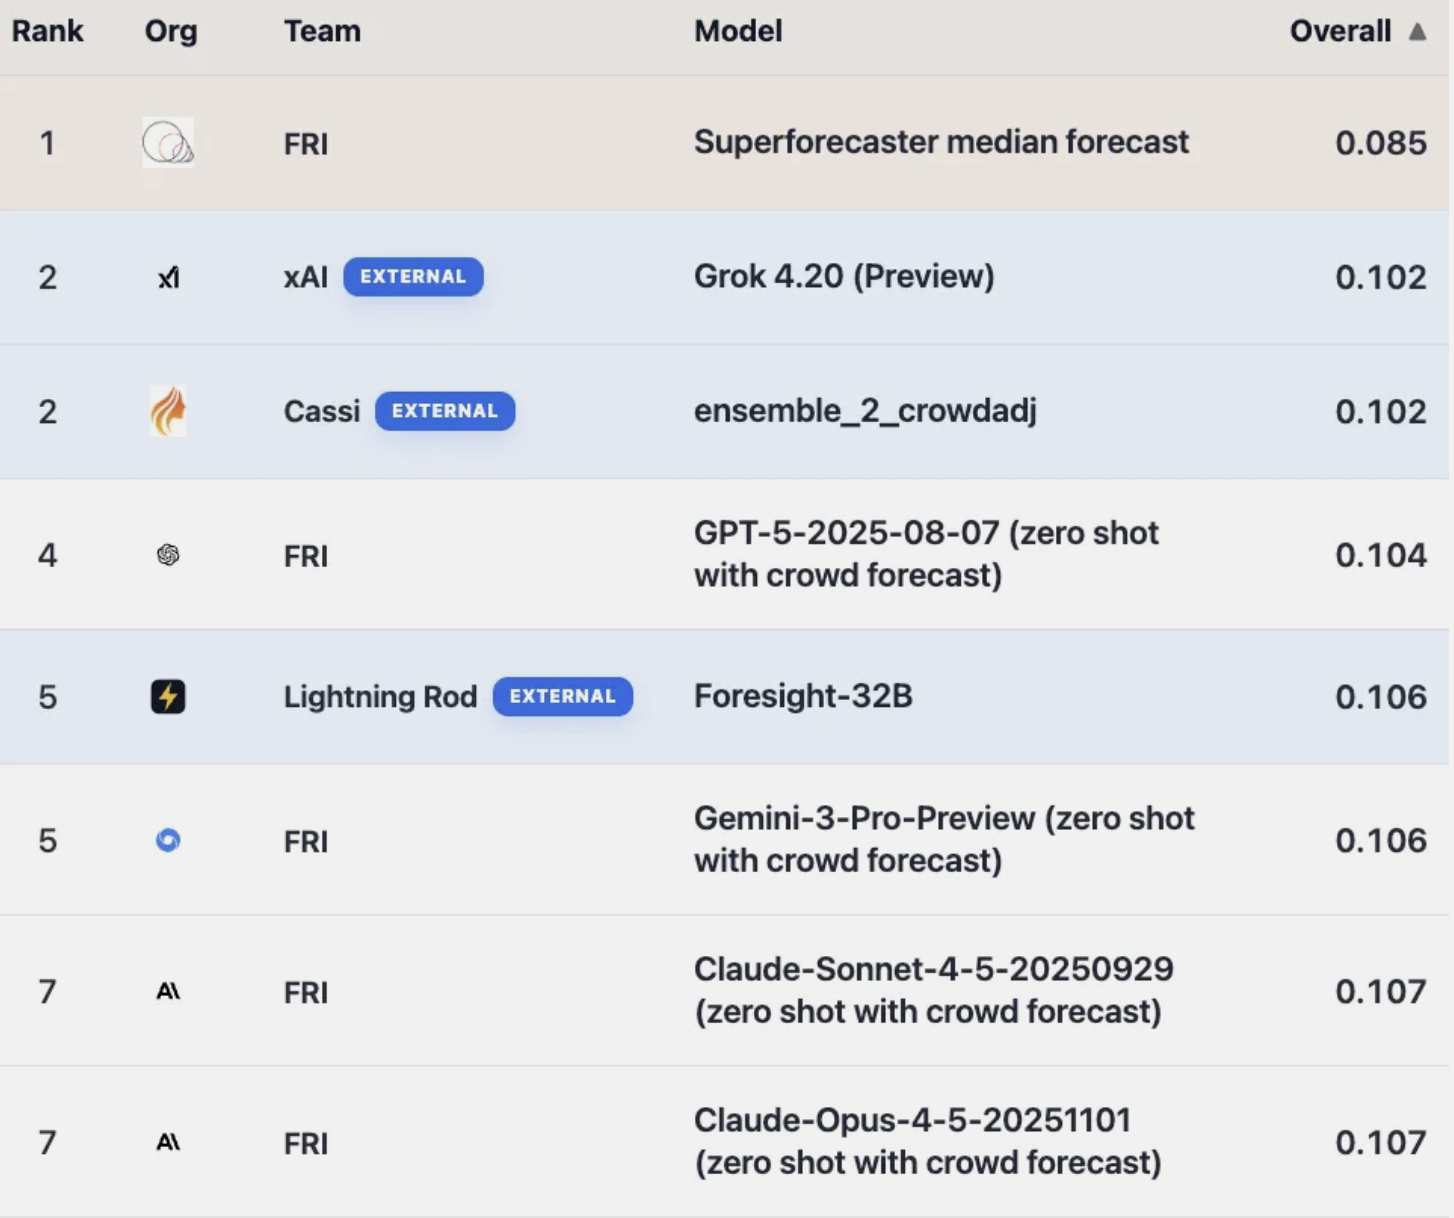This screenshot has width=1454, height=1218.
Task: Click the Org column header
Action: tap(171, 31)
